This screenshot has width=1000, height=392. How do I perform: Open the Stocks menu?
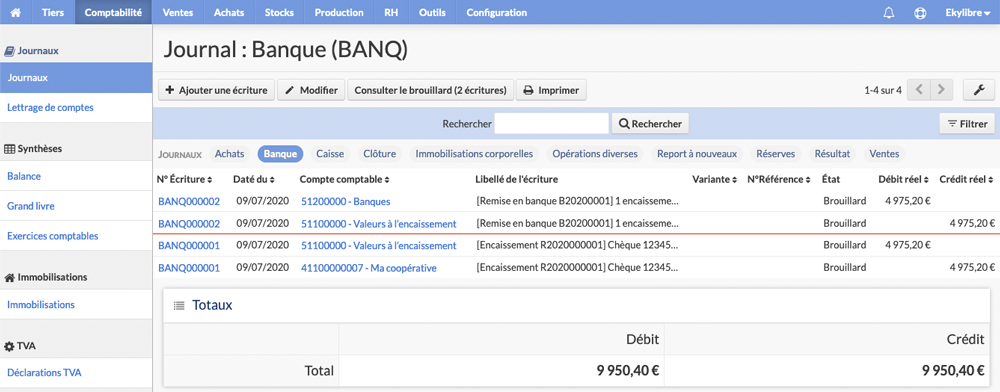tap(279, 12)
